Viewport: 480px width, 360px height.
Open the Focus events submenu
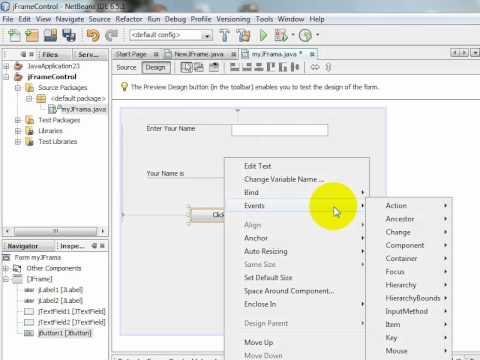(409, 272)
